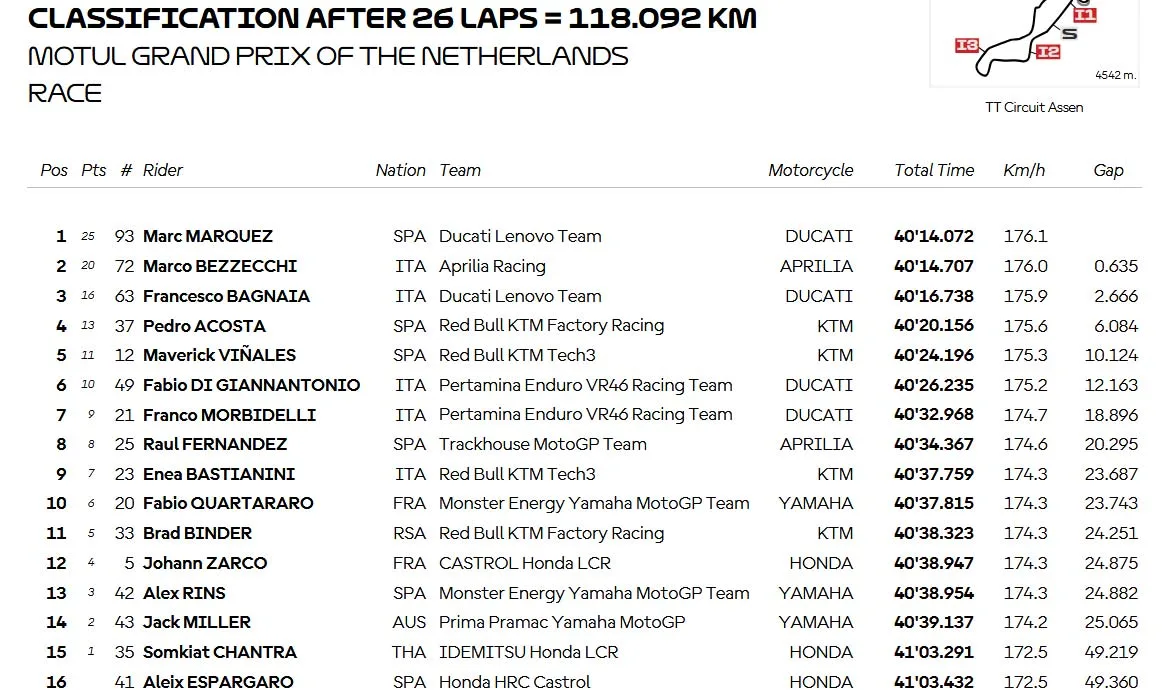Click the Trackhouse MotoGP Team entry
The height and width of the screenshot is (690, 1162).
point(542,444)
